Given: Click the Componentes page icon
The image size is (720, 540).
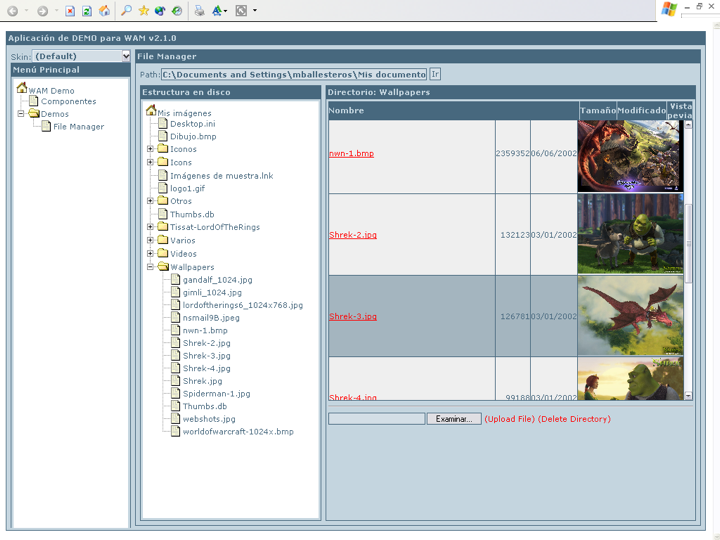Looking at the screenshot, I should [34, 101].
